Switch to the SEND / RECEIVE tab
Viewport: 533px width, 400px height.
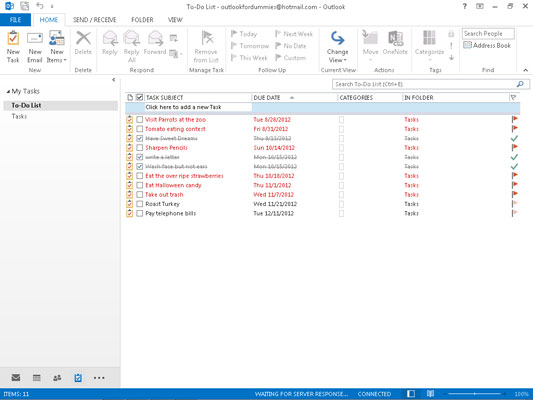click(x=94, y=20)
